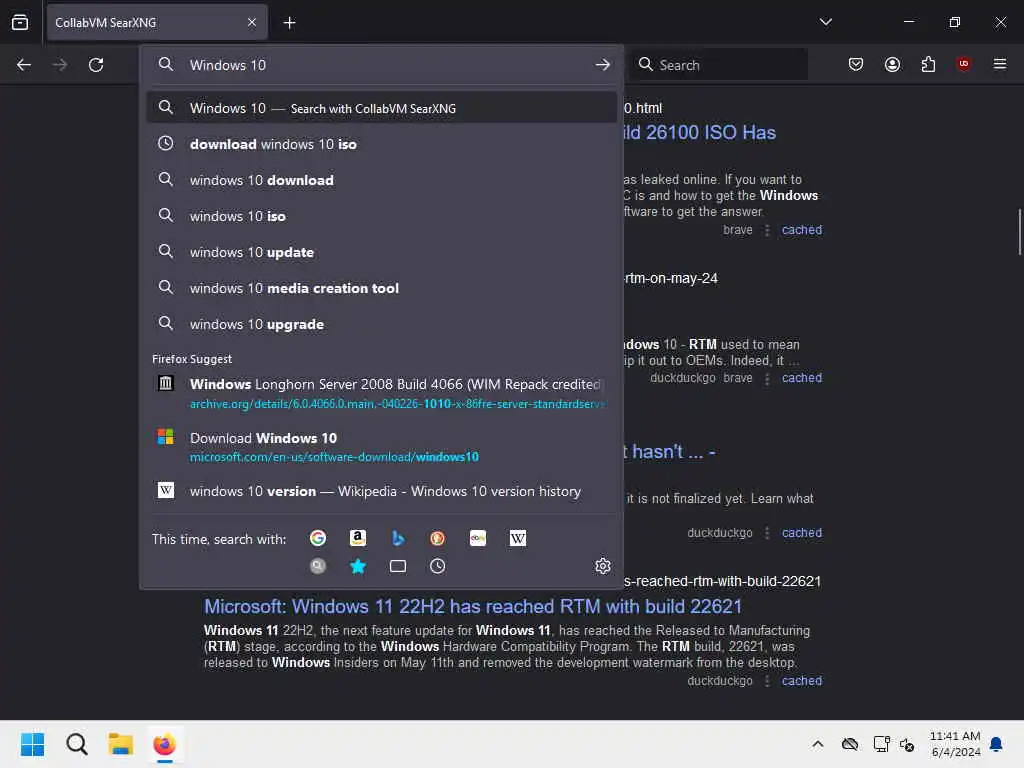Open the Firefox account icon
Screen dimensions: 1024x768
click(893, 64)
